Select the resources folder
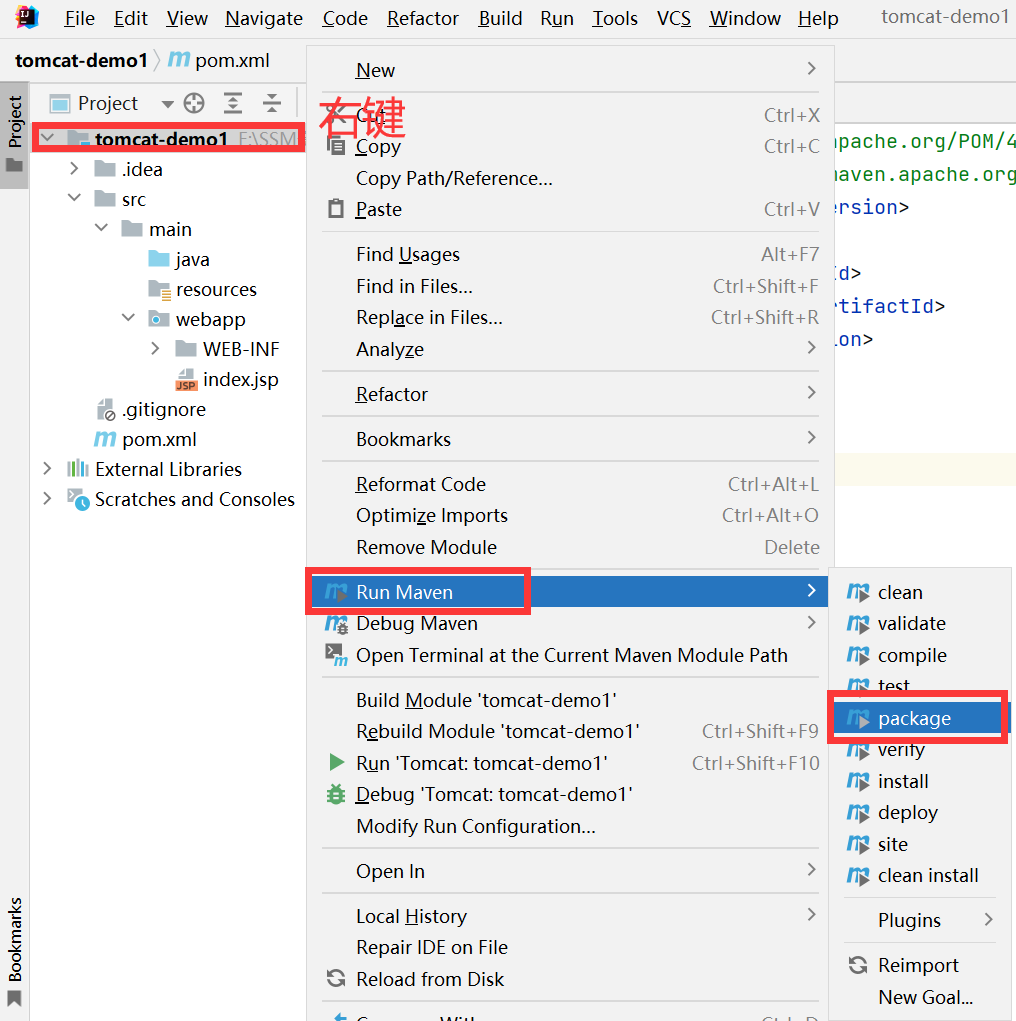 coord(203,289)
